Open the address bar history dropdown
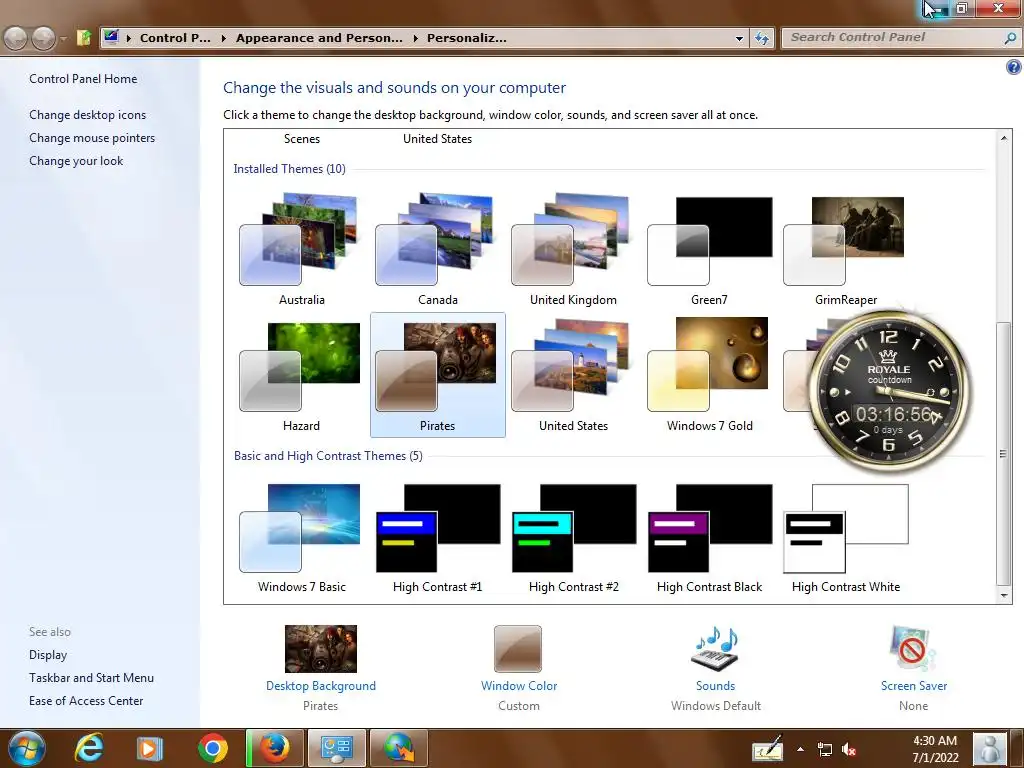The image size is (1024, 768). [x=739, y=38]
